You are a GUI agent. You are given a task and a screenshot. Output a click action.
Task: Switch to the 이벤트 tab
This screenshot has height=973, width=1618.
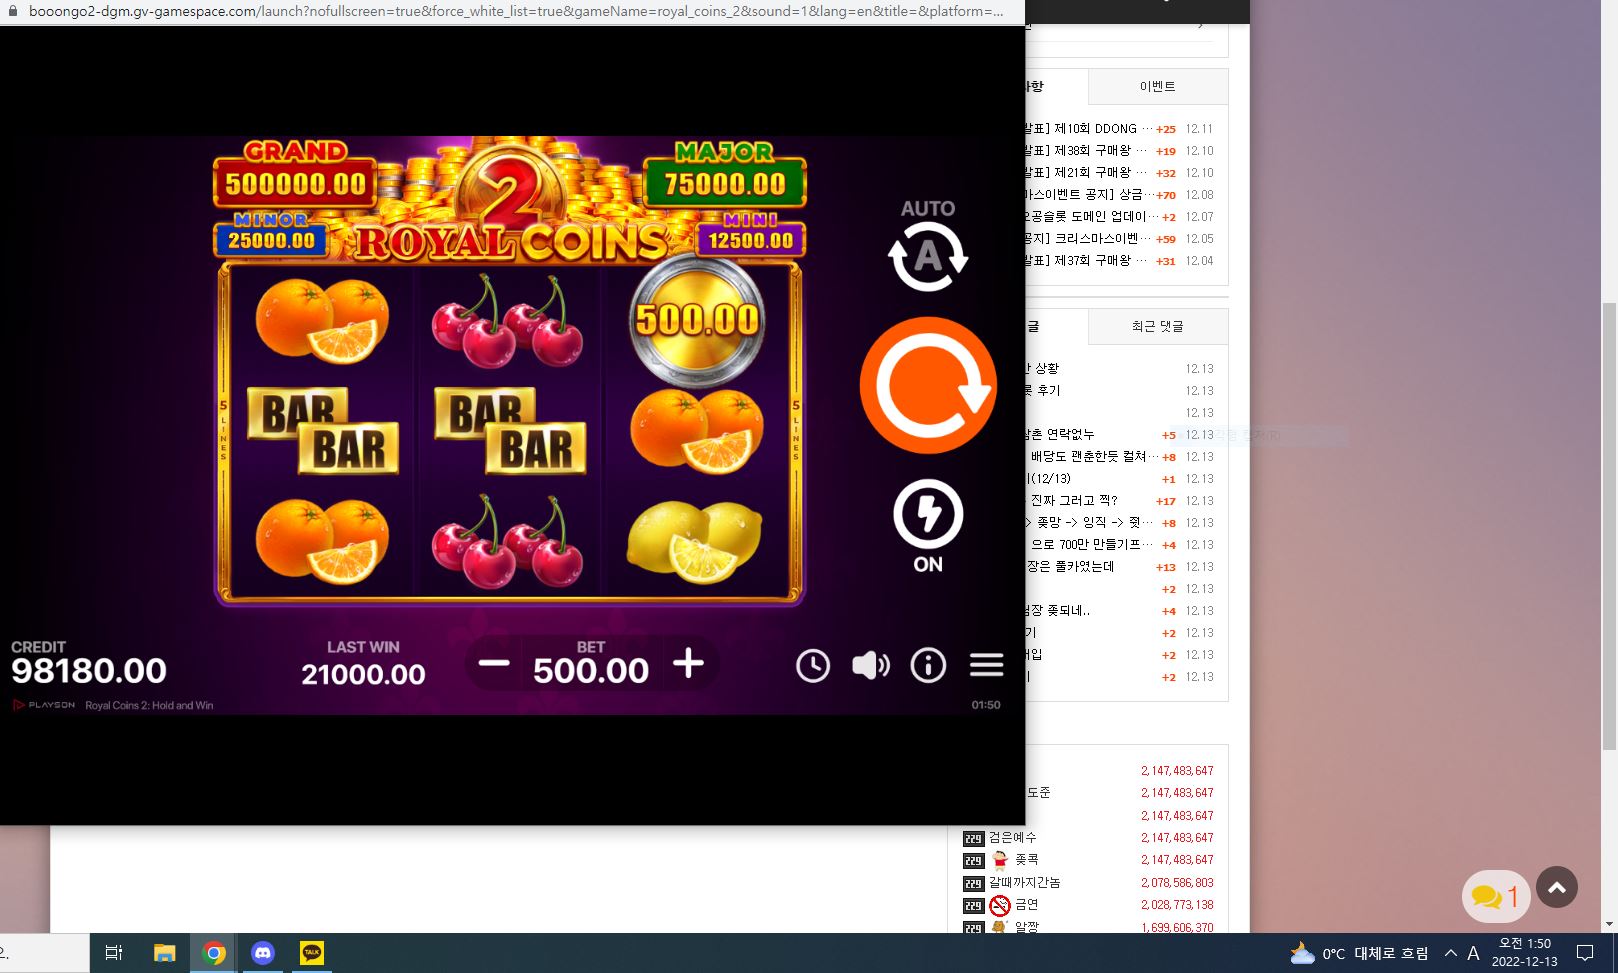[1157, 87]
